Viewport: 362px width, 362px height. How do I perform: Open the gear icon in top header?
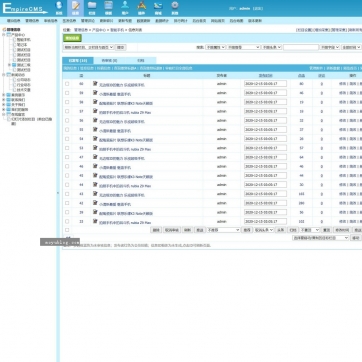tap(175, 5)
